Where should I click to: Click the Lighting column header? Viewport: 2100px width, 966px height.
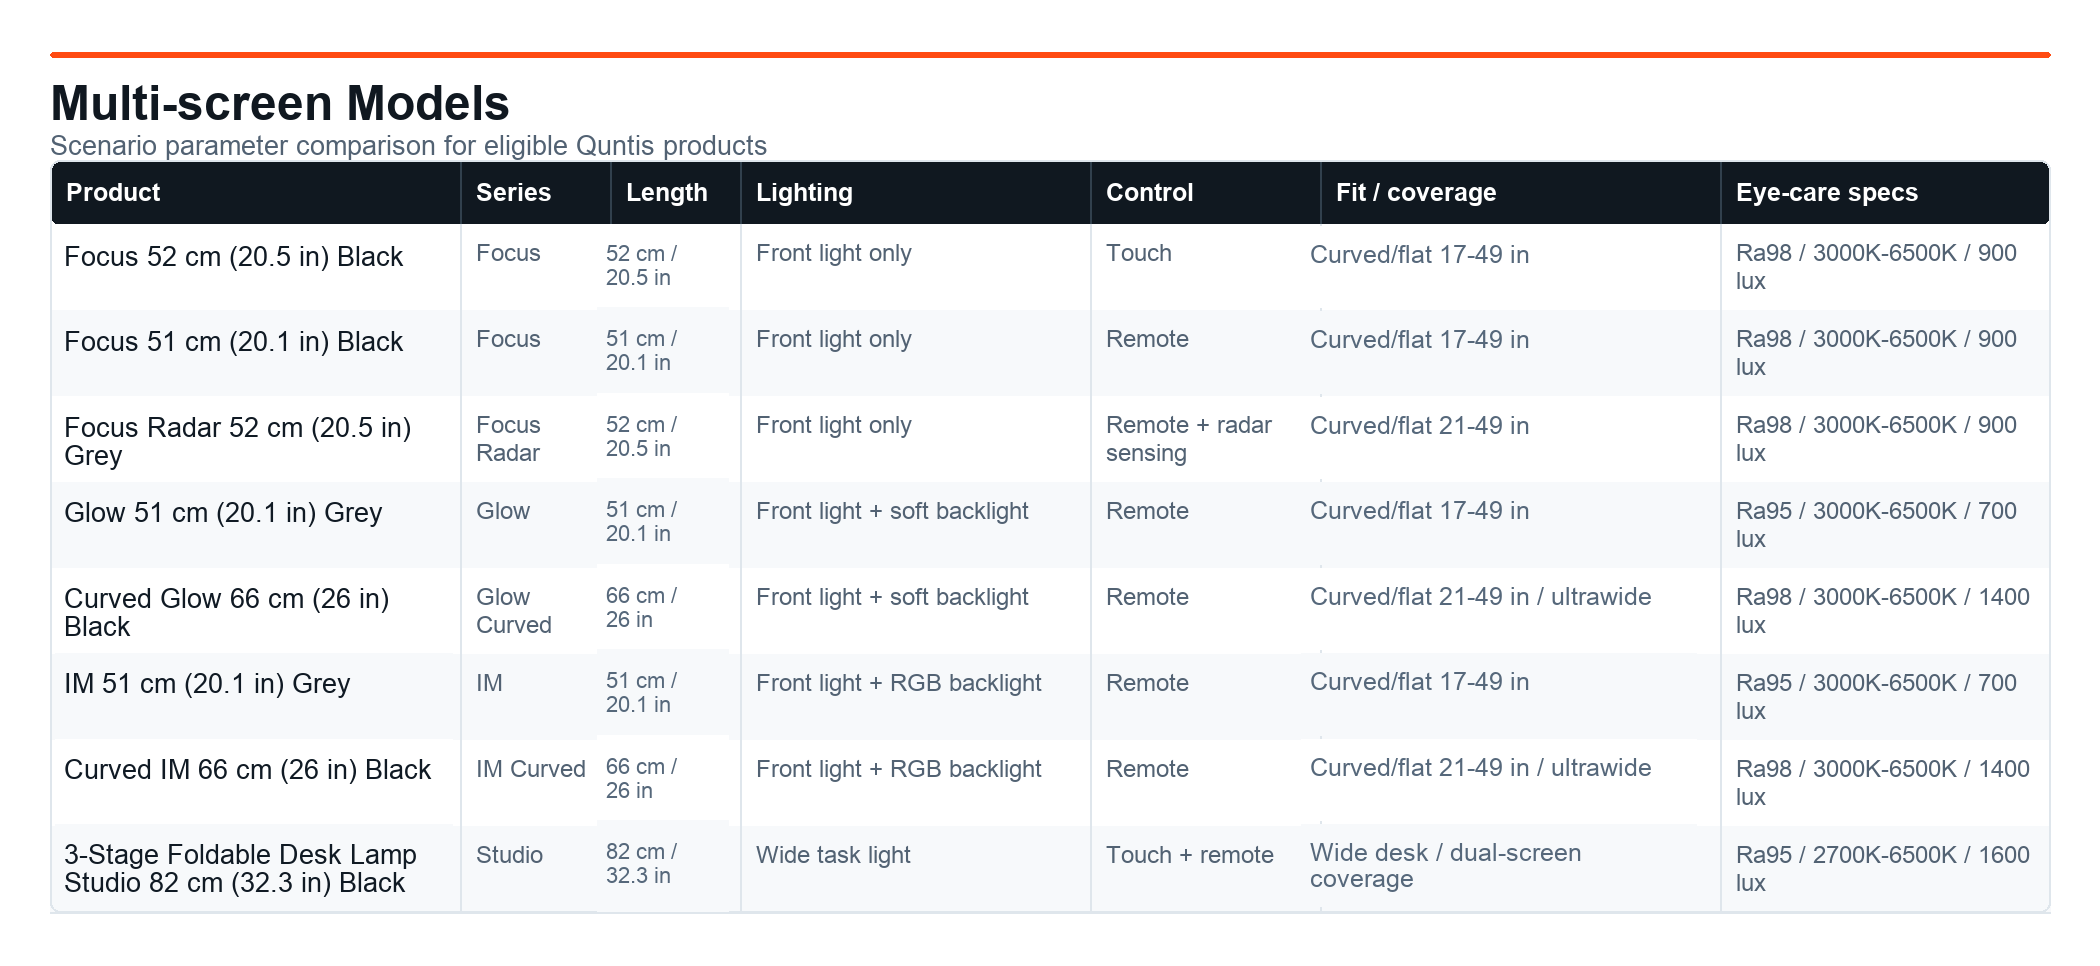tap(916, 193)
